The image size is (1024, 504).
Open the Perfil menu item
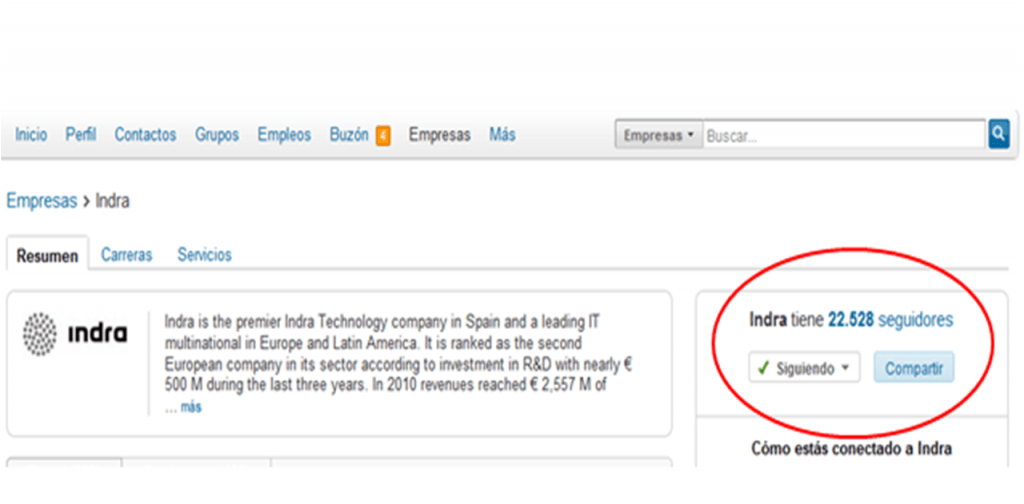tap(81, 135)
